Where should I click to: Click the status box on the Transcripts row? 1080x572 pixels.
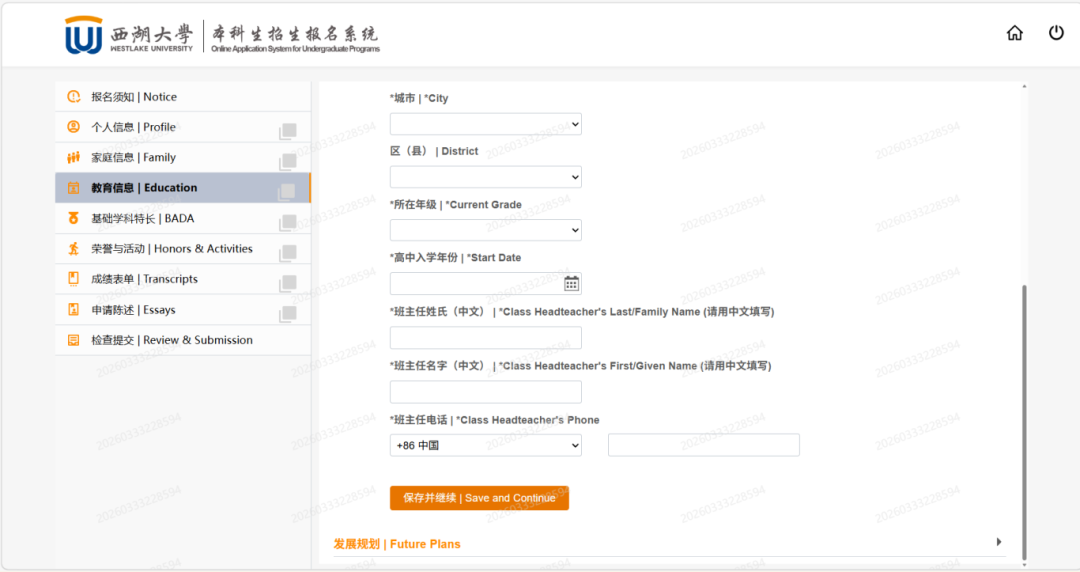(288, 283)
